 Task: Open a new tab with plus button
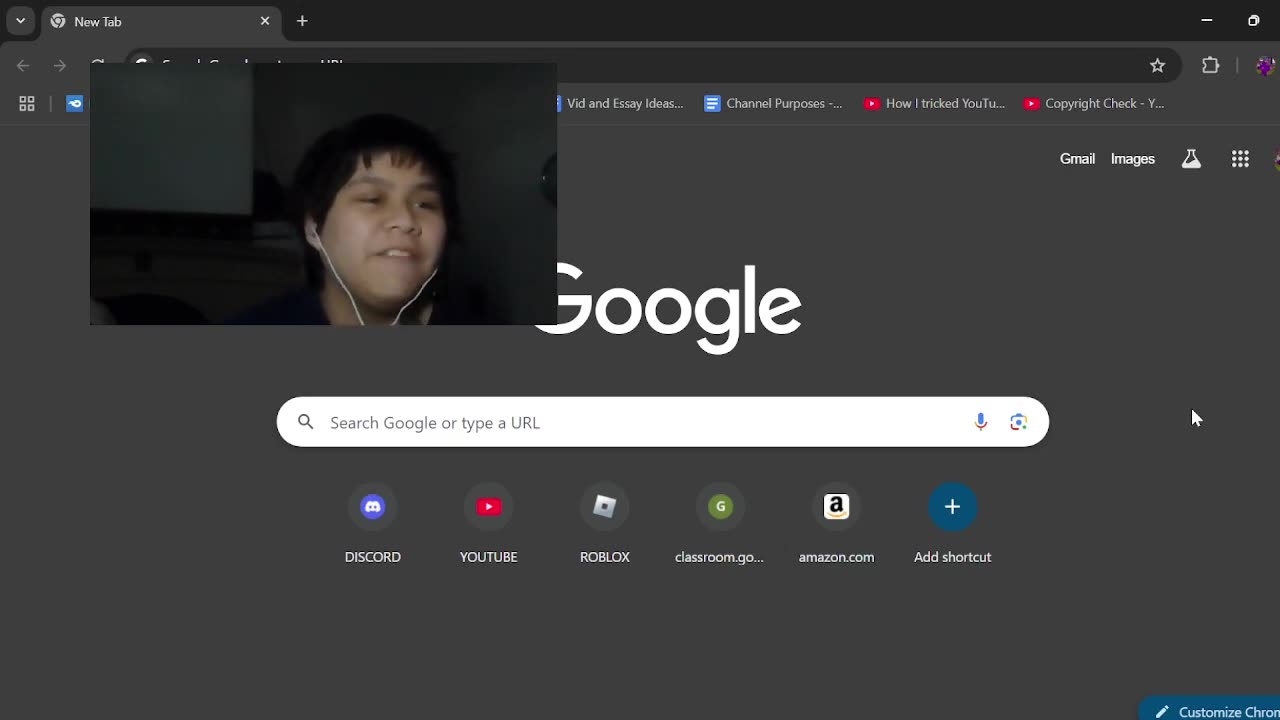(x=302, y=21)
